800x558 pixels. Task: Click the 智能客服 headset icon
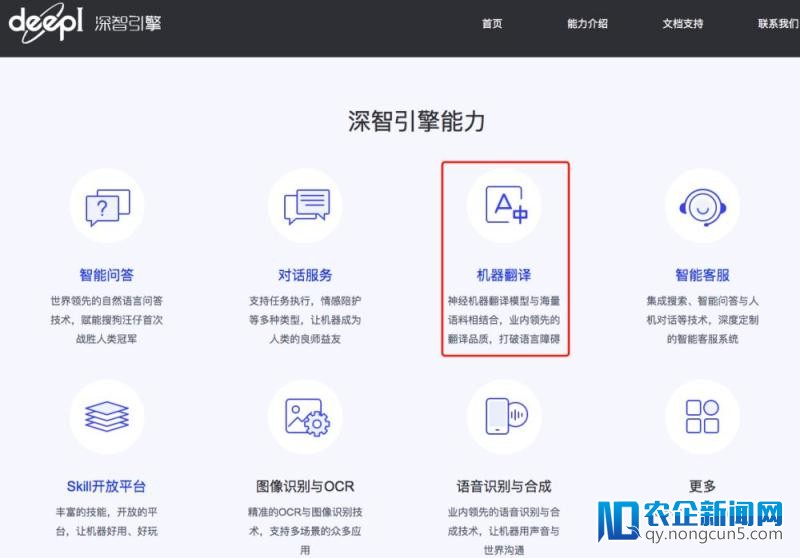tap(703, 207)
